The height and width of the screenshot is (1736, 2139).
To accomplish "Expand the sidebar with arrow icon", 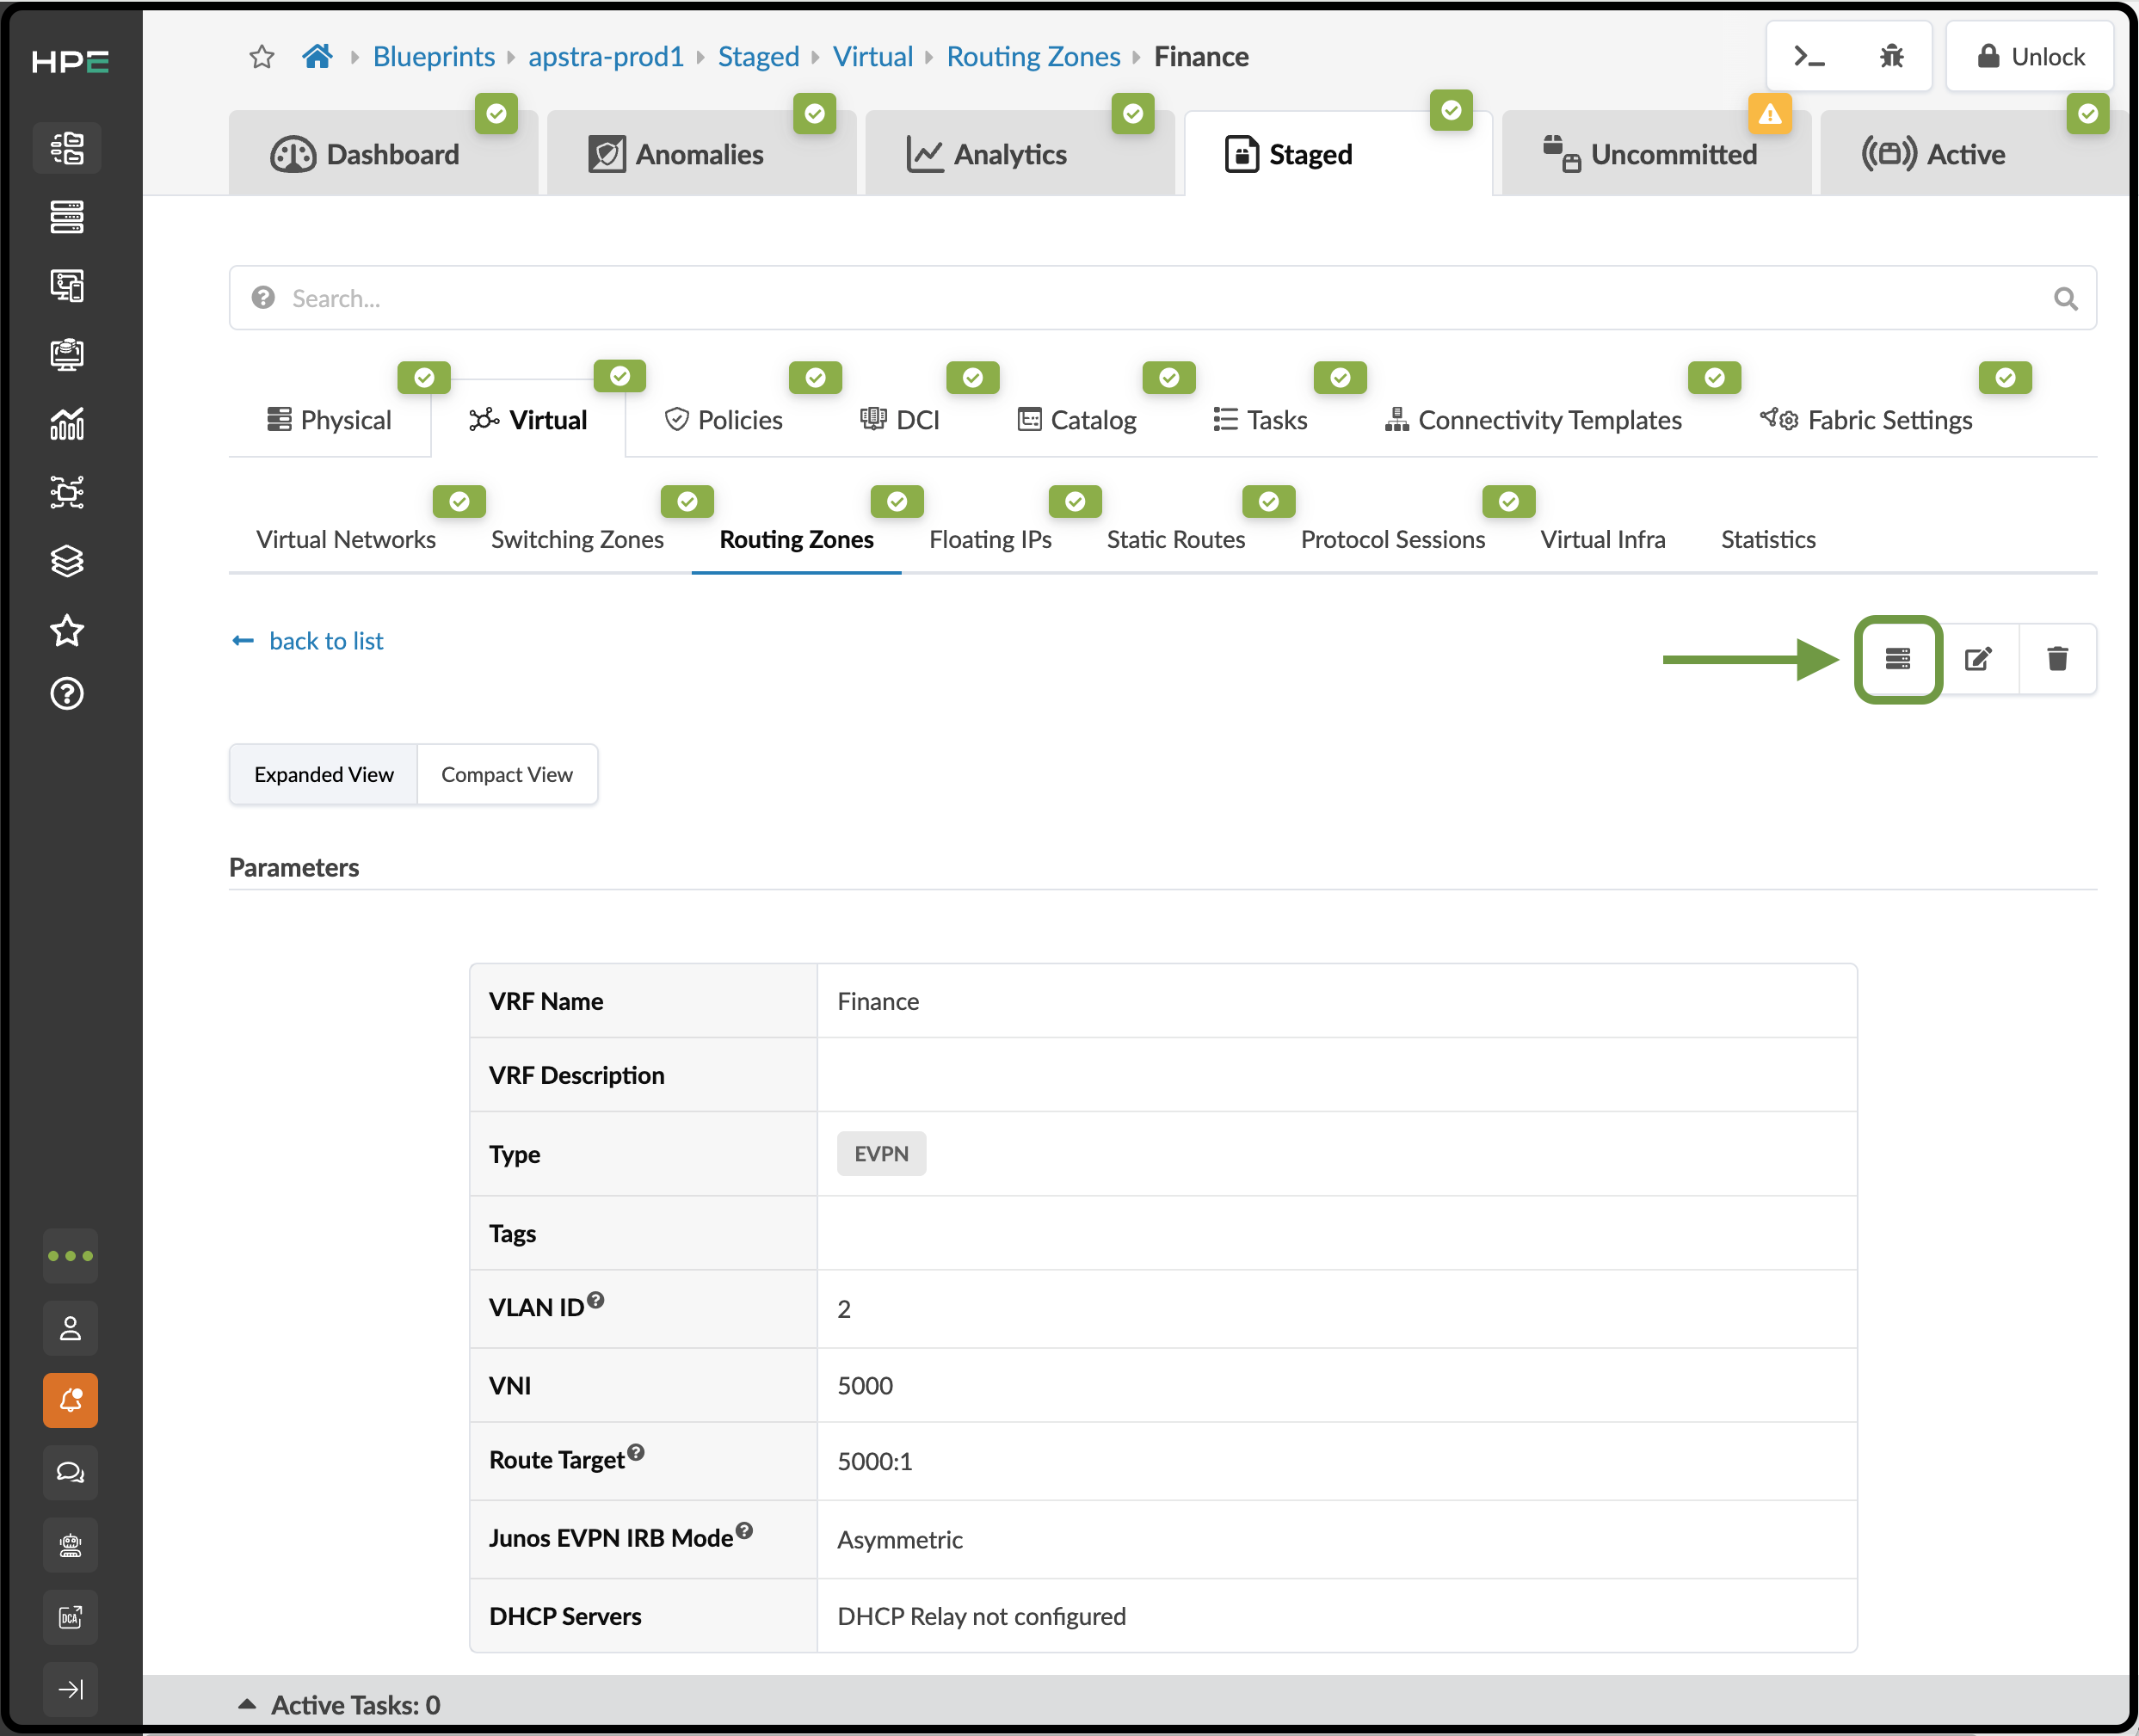I will tap(70, 1689).
